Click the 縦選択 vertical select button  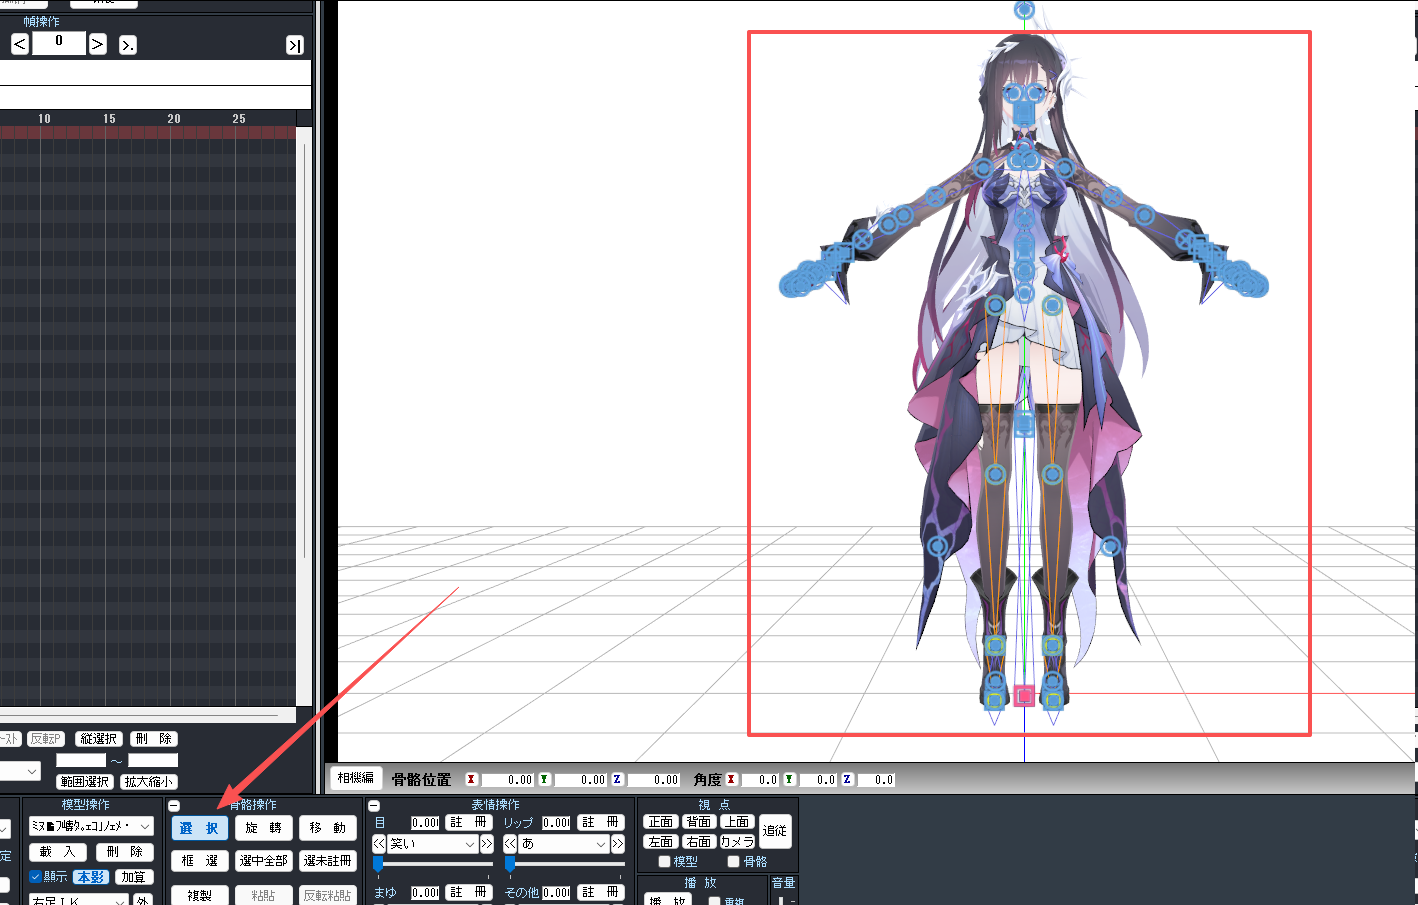98,739
